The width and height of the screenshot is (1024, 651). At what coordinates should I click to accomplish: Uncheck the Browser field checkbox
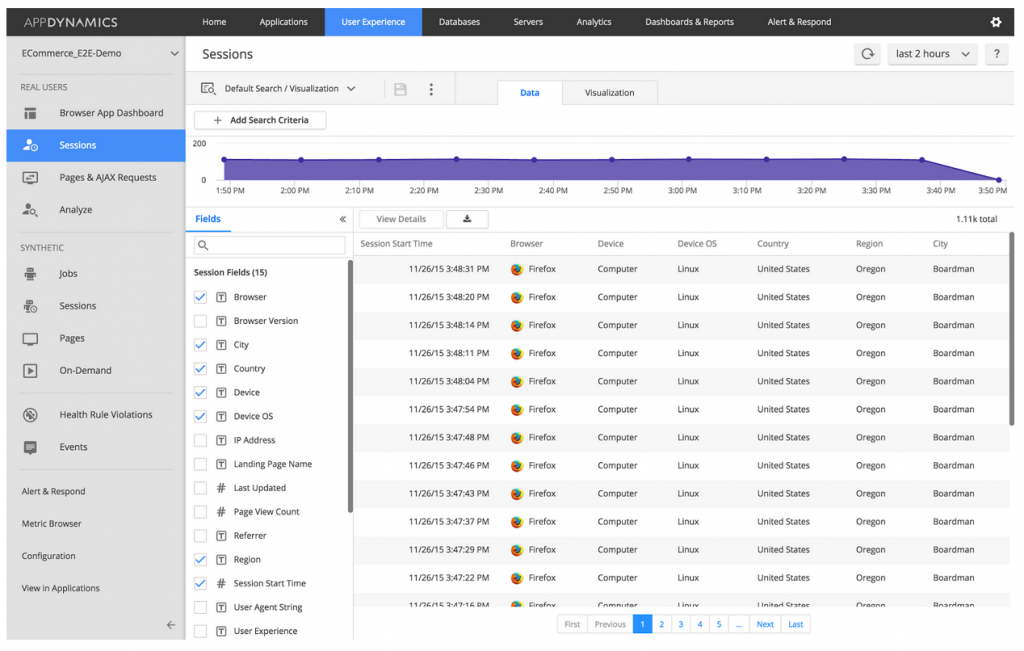(x=200, y=297)
